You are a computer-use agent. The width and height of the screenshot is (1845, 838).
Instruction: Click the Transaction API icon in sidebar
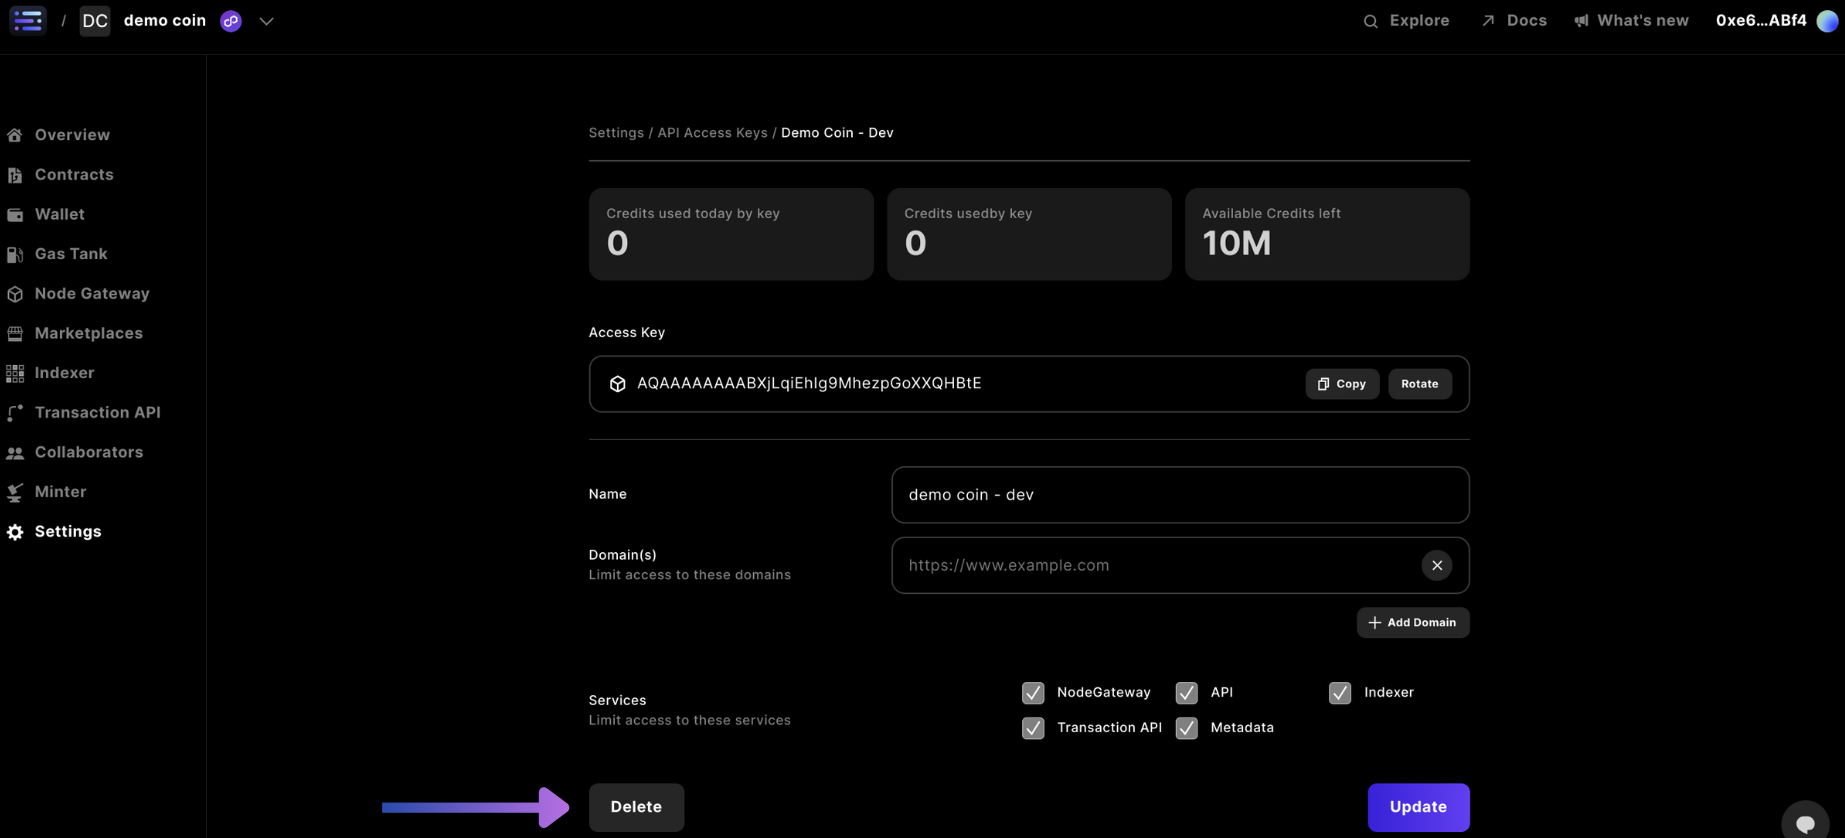(x=15, y=413)
